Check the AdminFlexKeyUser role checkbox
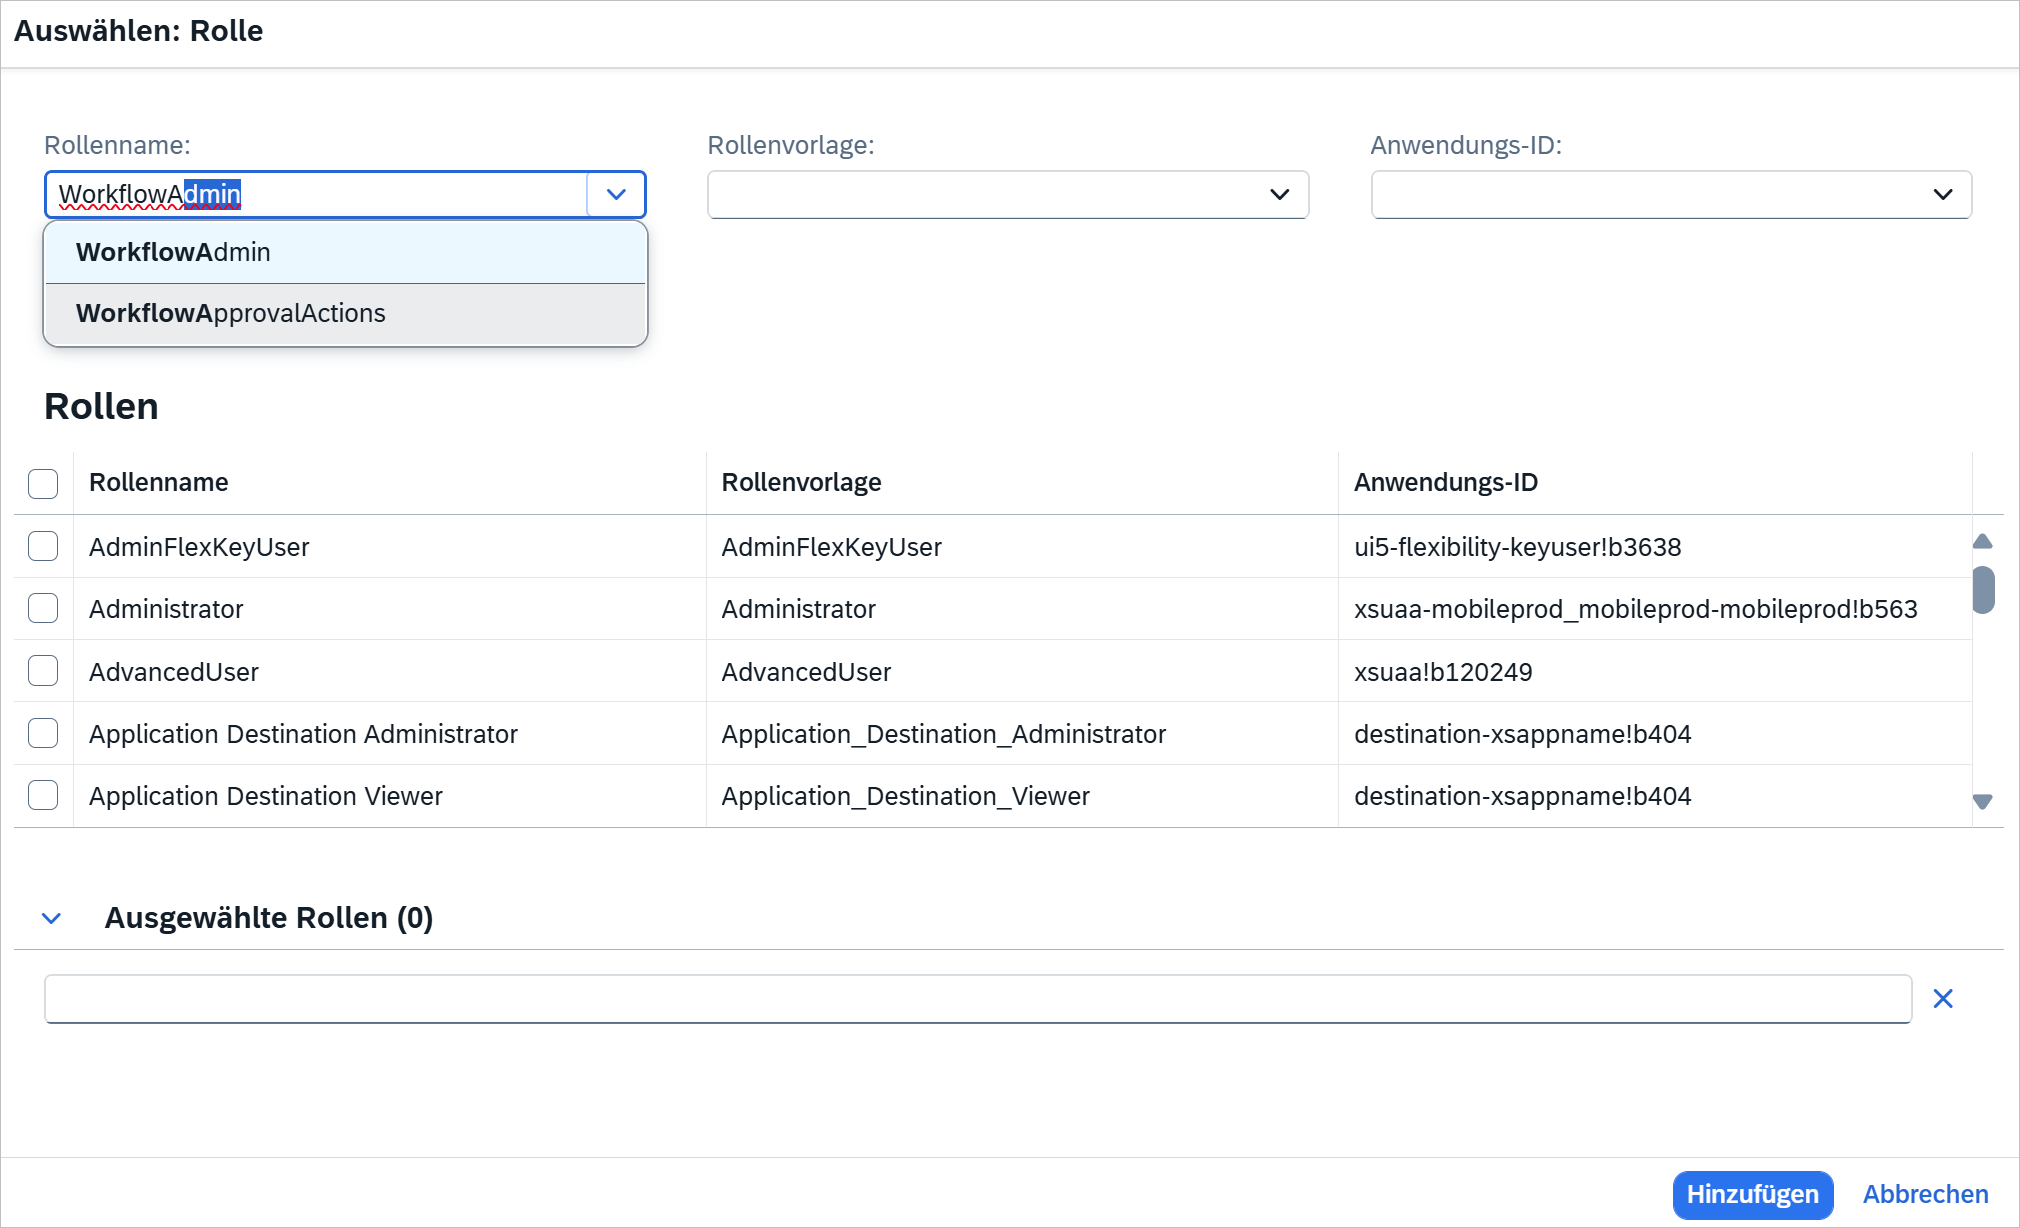The width and height of the screenshot is (2020, 1228). pyautogui.click(x=43, y=547)
